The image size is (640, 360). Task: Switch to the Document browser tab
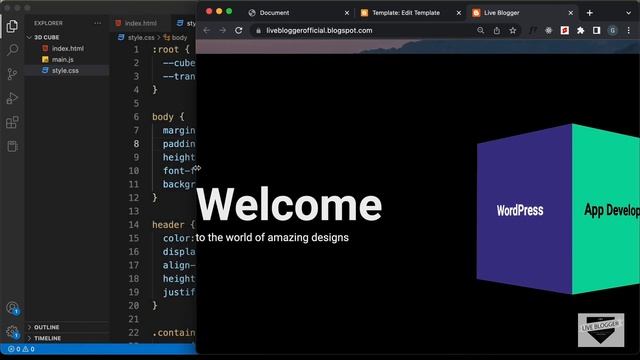(274, 13)
